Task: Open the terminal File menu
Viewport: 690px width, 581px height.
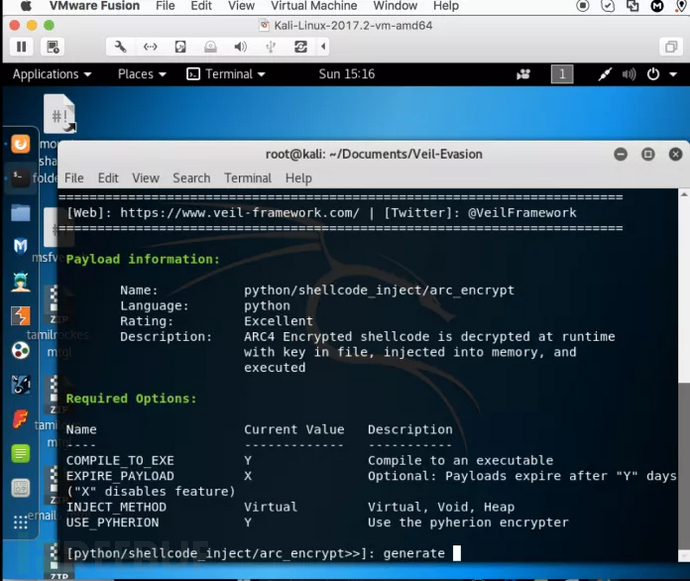Action: coord(74,178)
